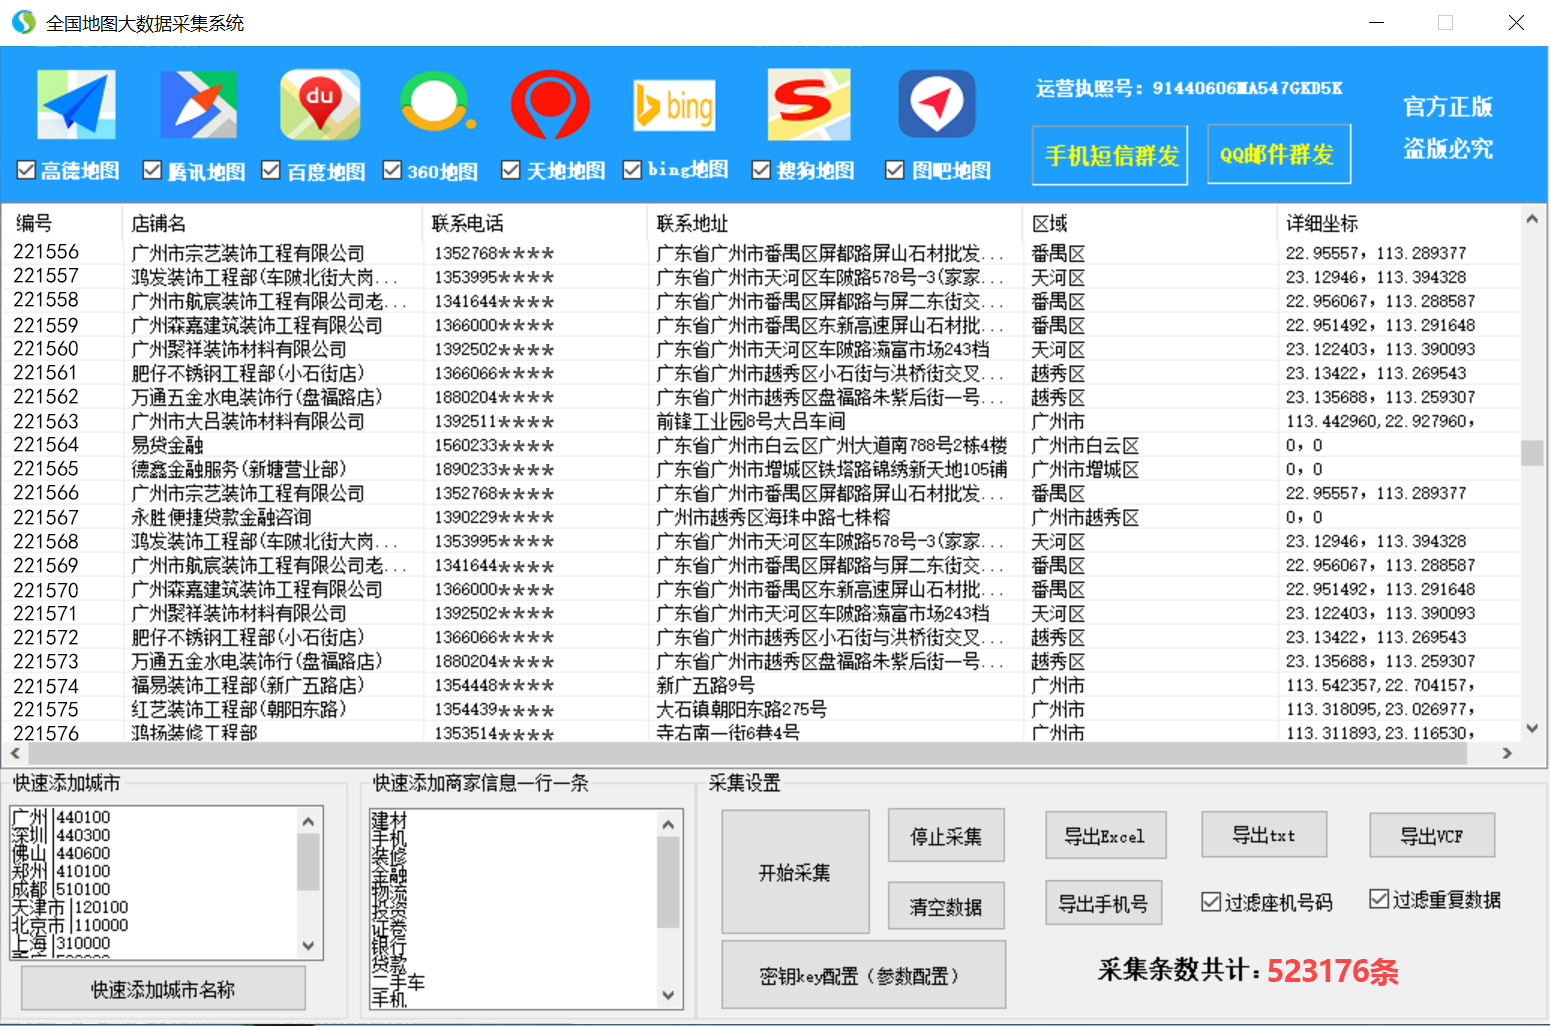
Task: Toggle the 过滤座机号码 filter option
Action: click(1210, 901)
